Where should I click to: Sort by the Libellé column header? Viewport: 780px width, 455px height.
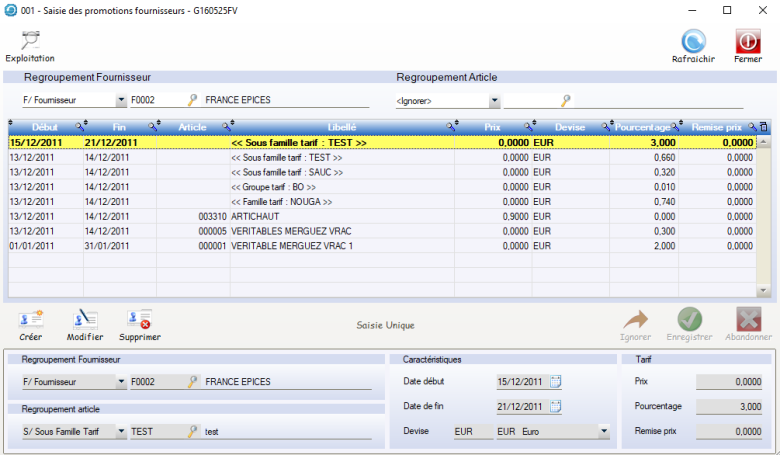(x=342, y=127)
